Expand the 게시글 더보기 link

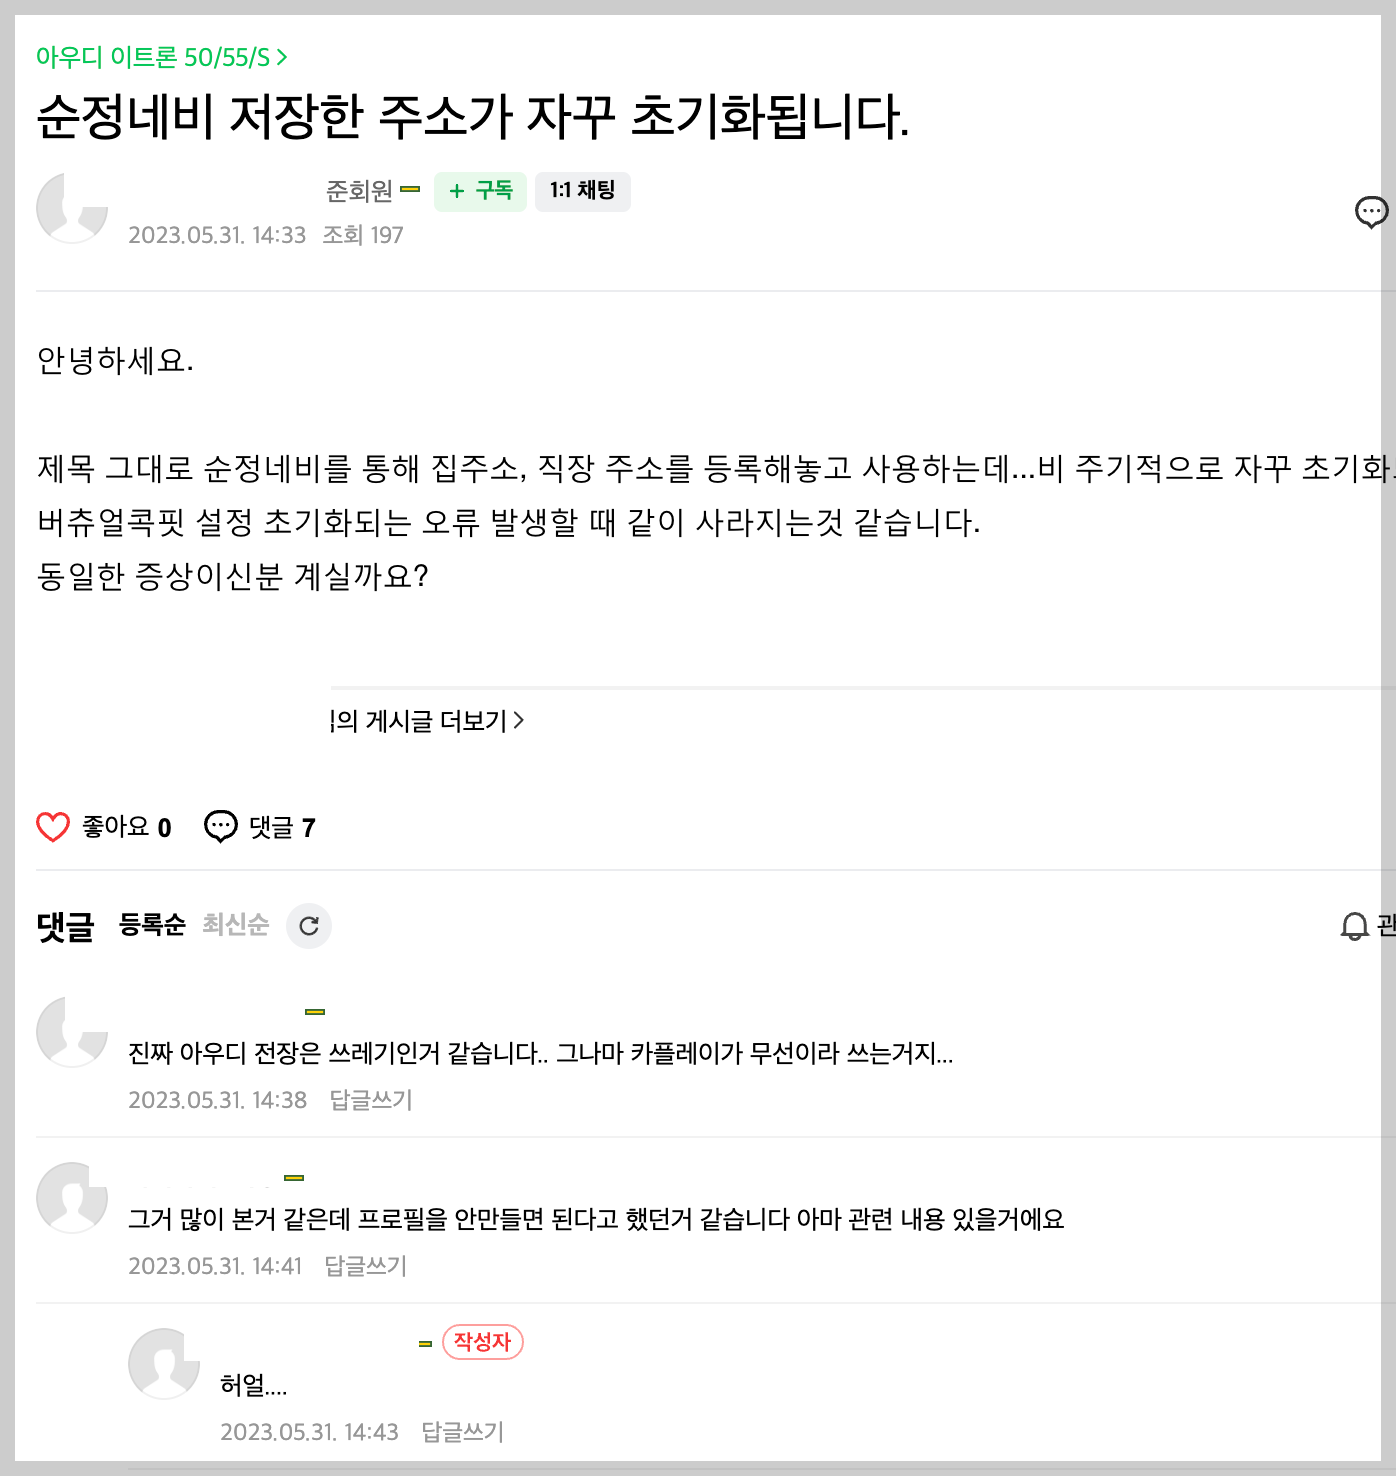[x=428, y=721]
